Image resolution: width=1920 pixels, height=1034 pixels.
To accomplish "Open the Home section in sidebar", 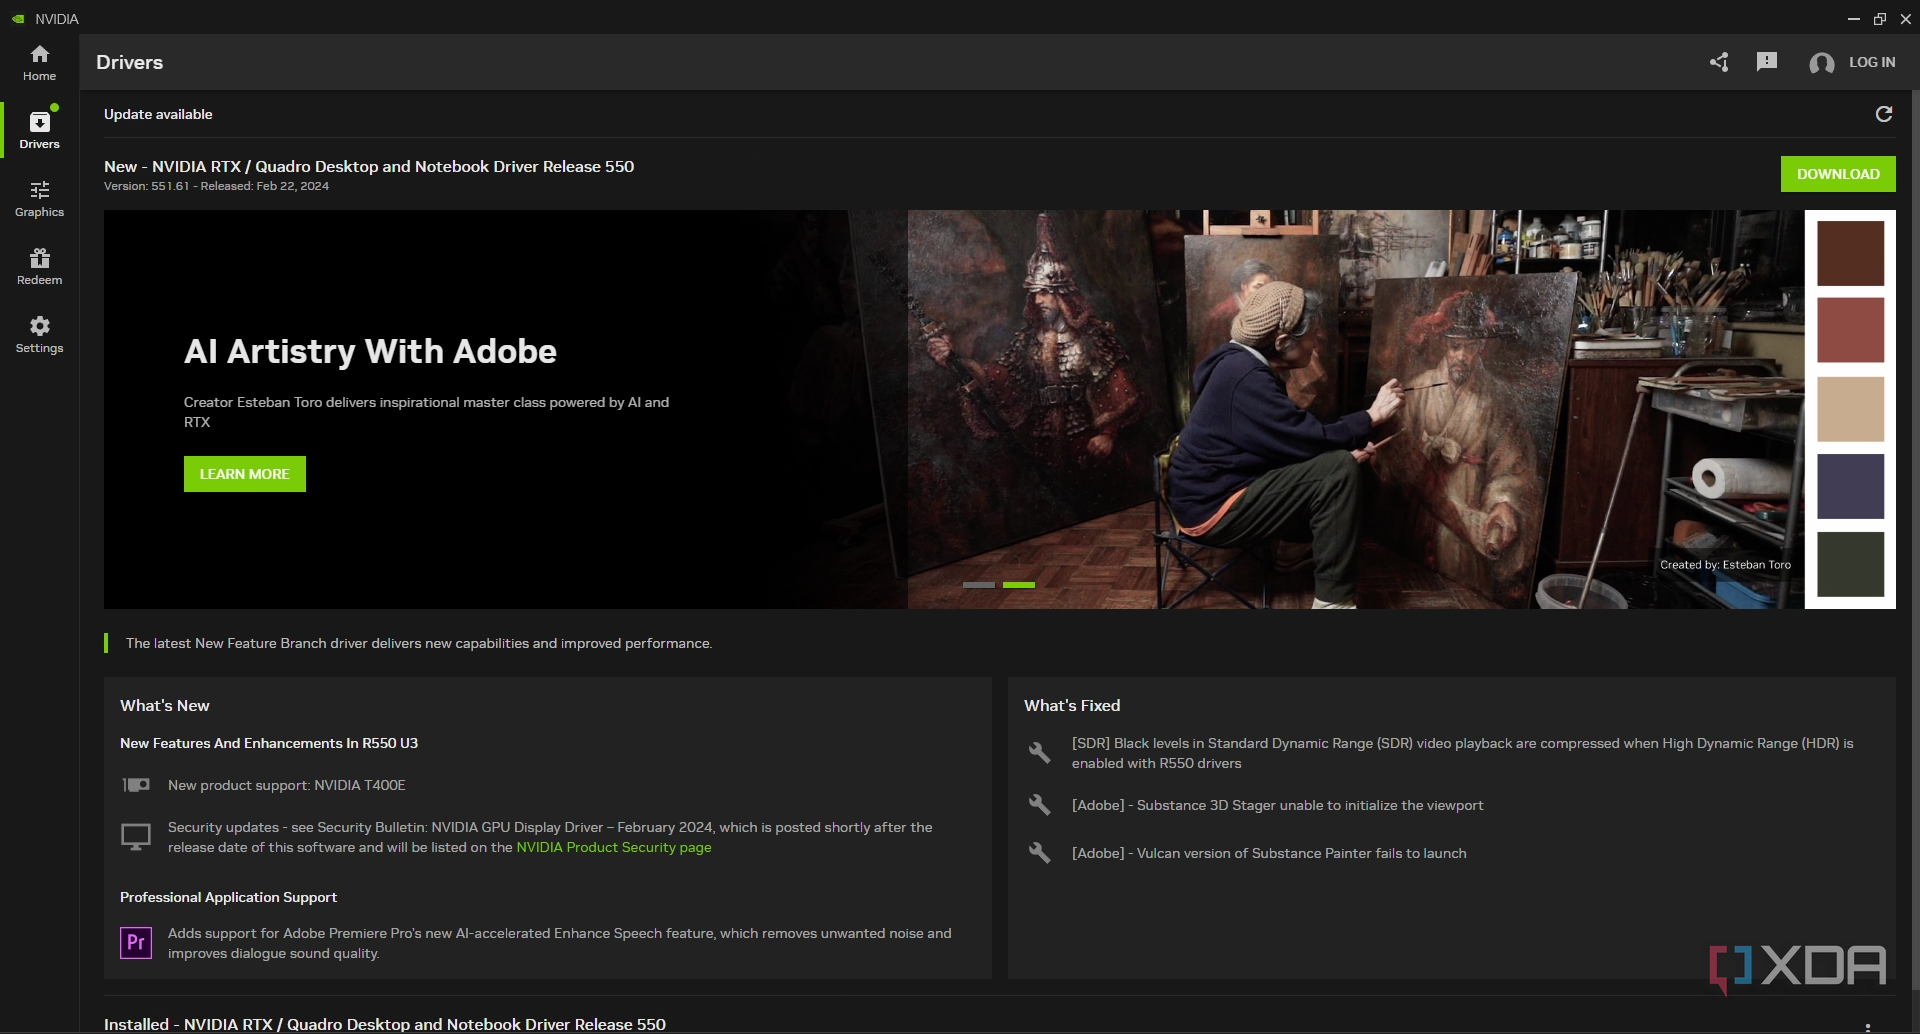I will click(39, 62).
